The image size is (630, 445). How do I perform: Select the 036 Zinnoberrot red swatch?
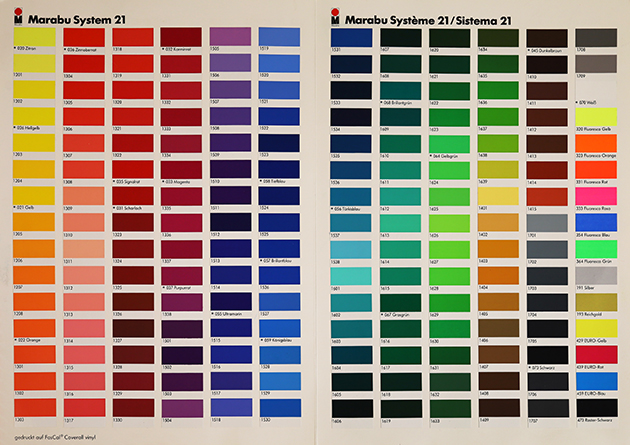click(x=84, y=37)
